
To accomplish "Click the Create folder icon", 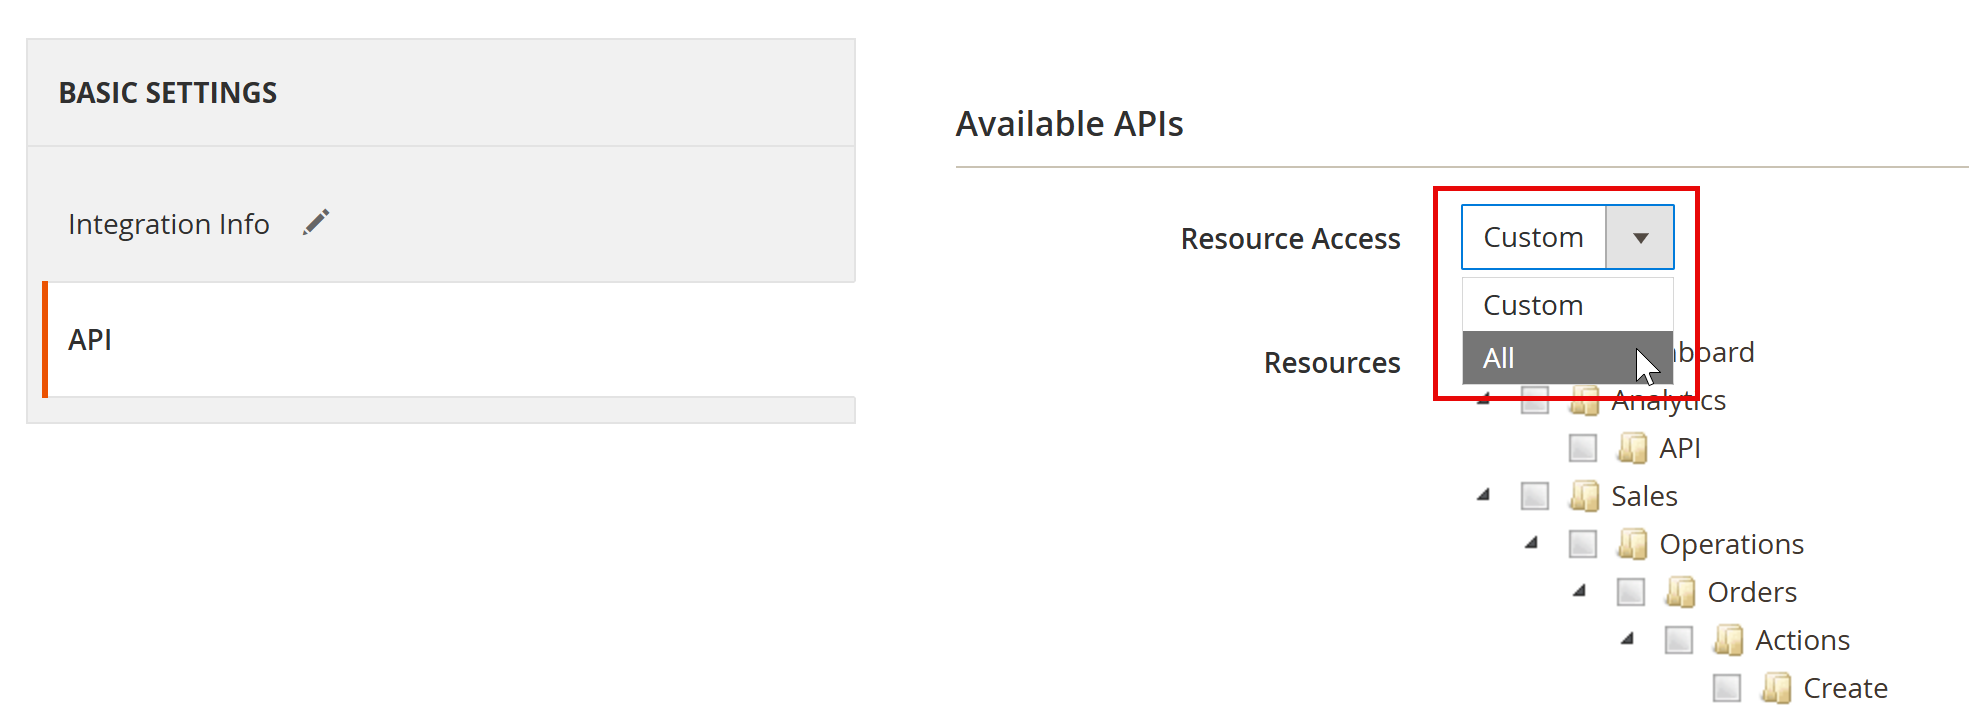I will 1776,688.
